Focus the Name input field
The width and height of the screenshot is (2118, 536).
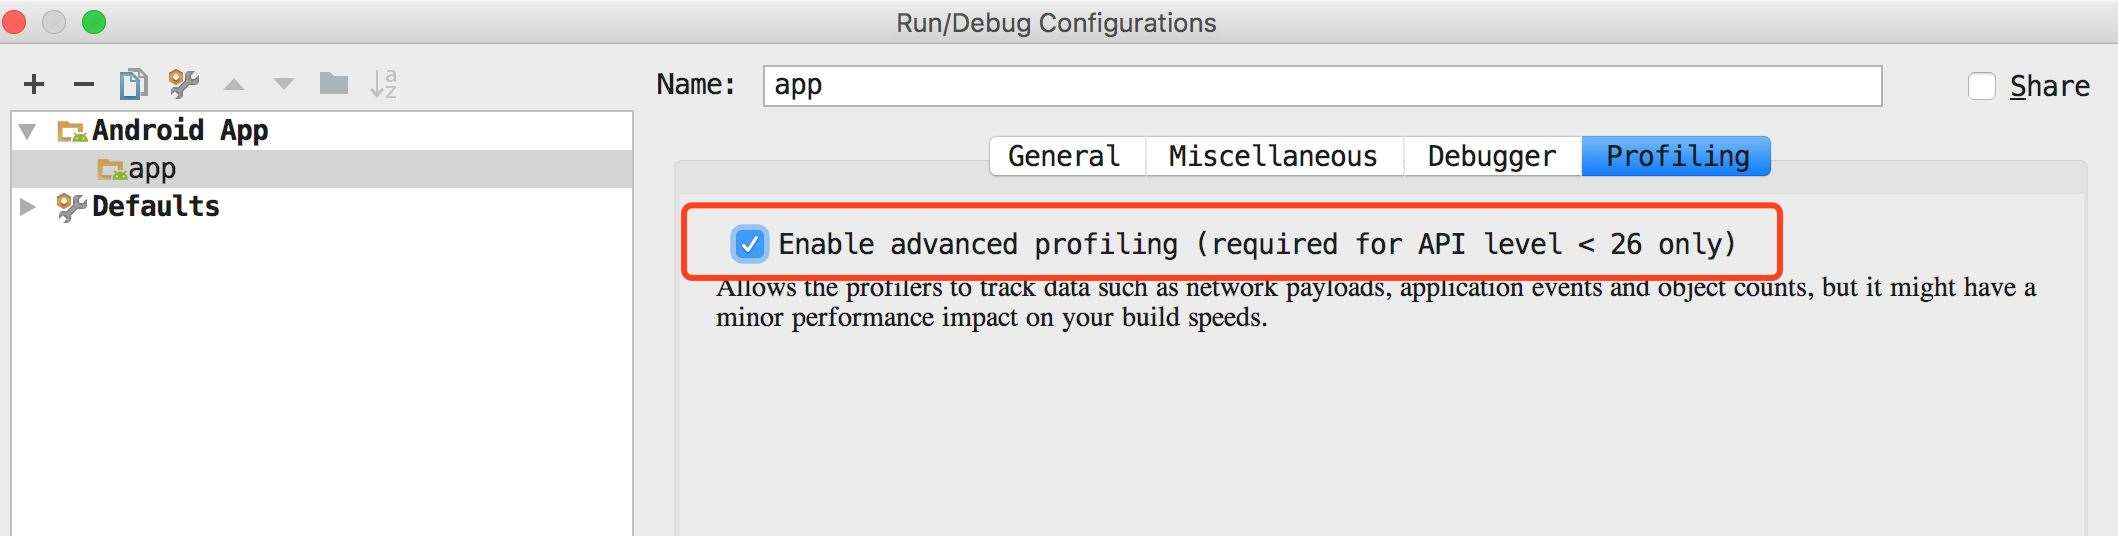1322,86
